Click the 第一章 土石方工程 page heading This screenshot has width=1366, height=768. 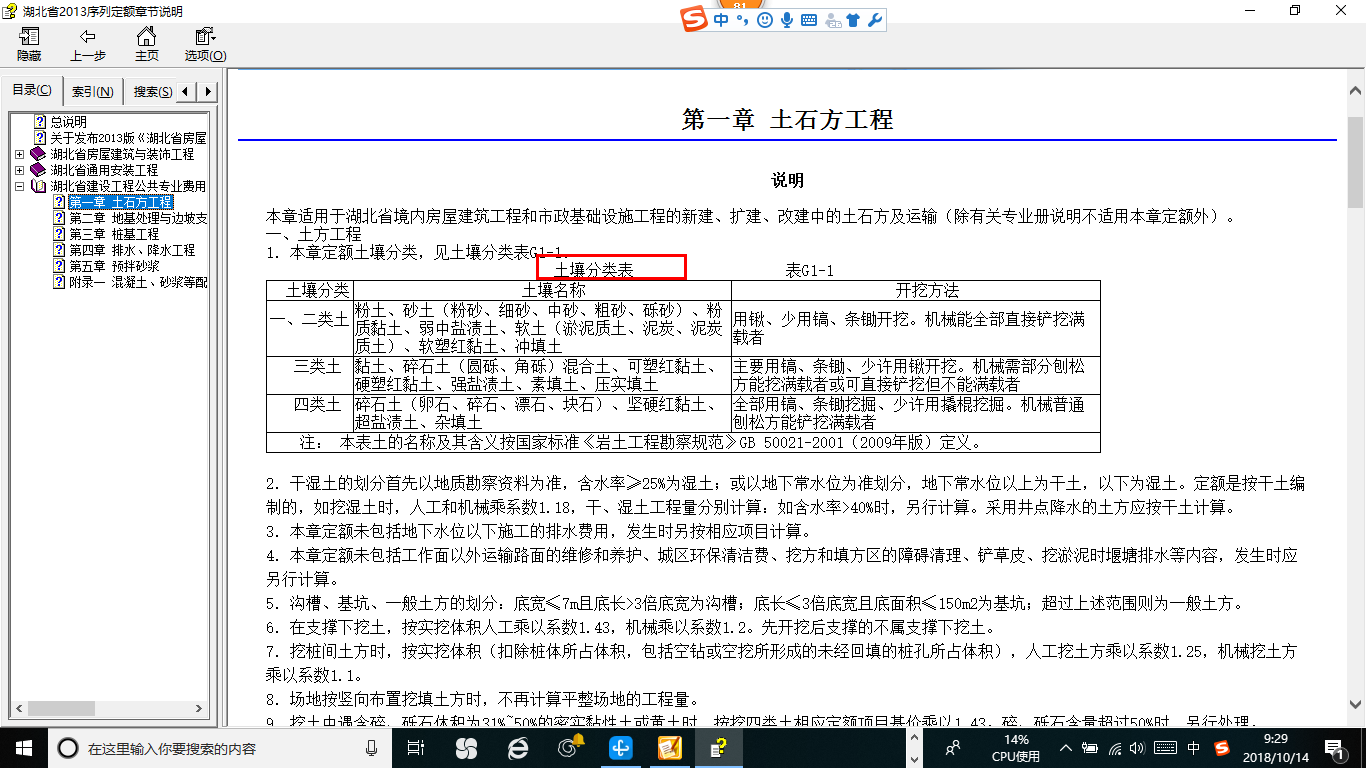click(787, 120)
